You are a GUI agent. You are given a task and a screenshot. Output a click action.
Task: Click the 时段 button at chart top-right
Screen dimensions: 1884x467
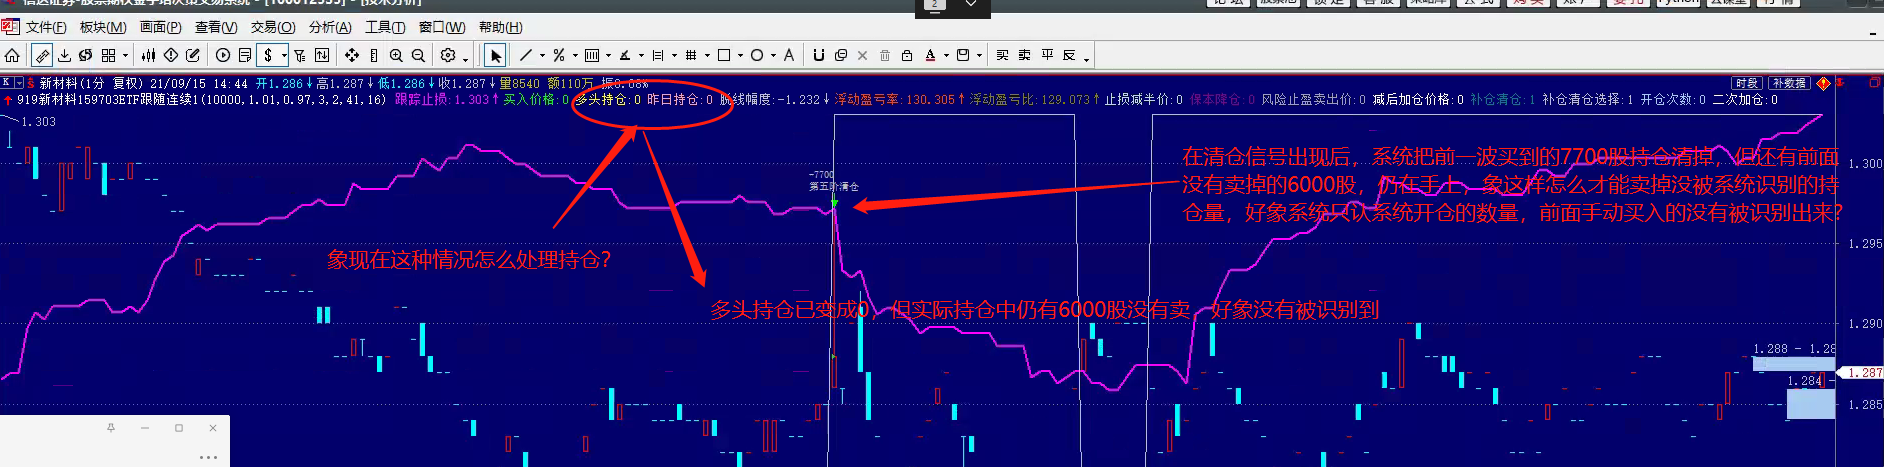[x=1746, y=83]
